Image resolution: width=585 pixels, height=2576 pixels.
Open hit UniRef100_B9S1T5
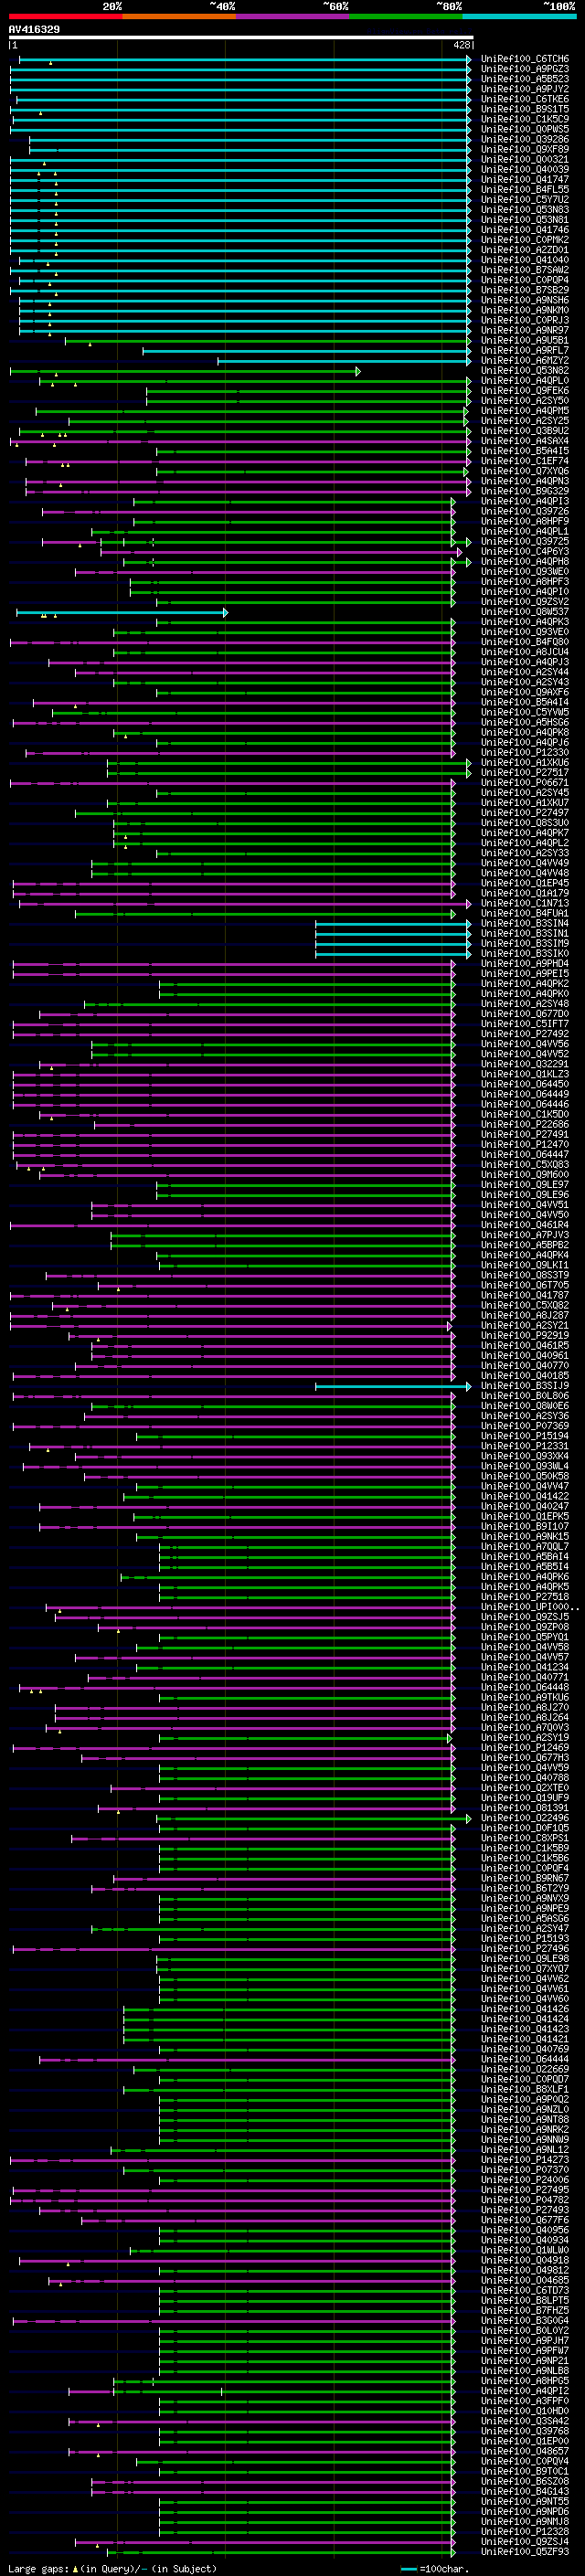tap(525, 109)
